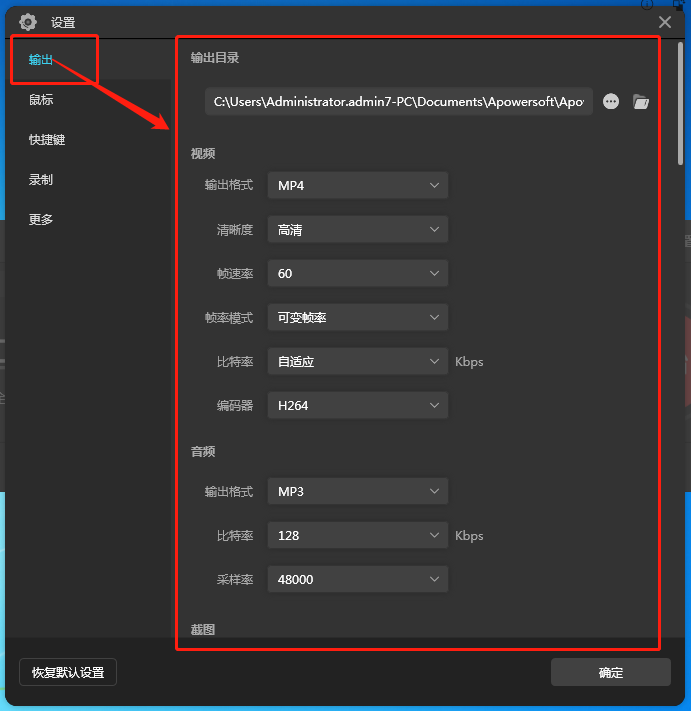Viewport: 691px width, 711px height.
Task: Open the output folder icon
Action: 641,102
